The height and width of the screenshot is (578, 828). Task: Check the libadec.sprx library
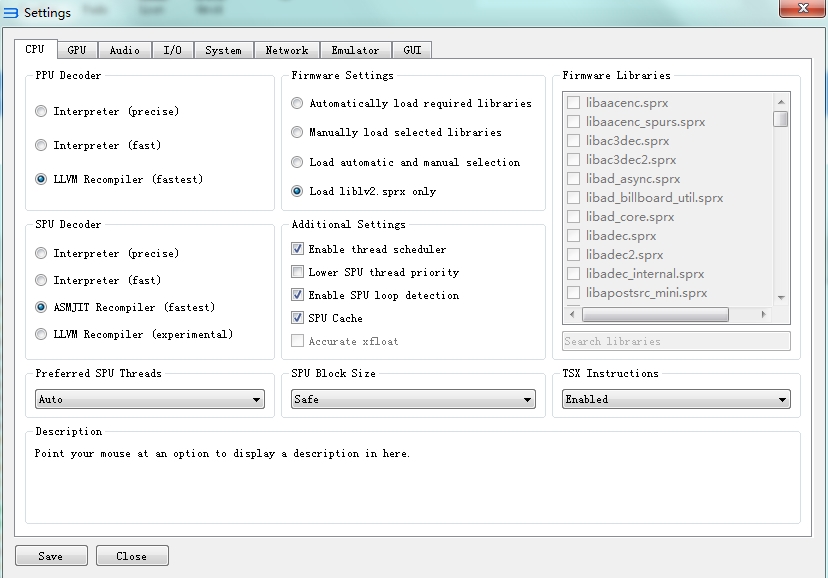click(x=573, y=235)
